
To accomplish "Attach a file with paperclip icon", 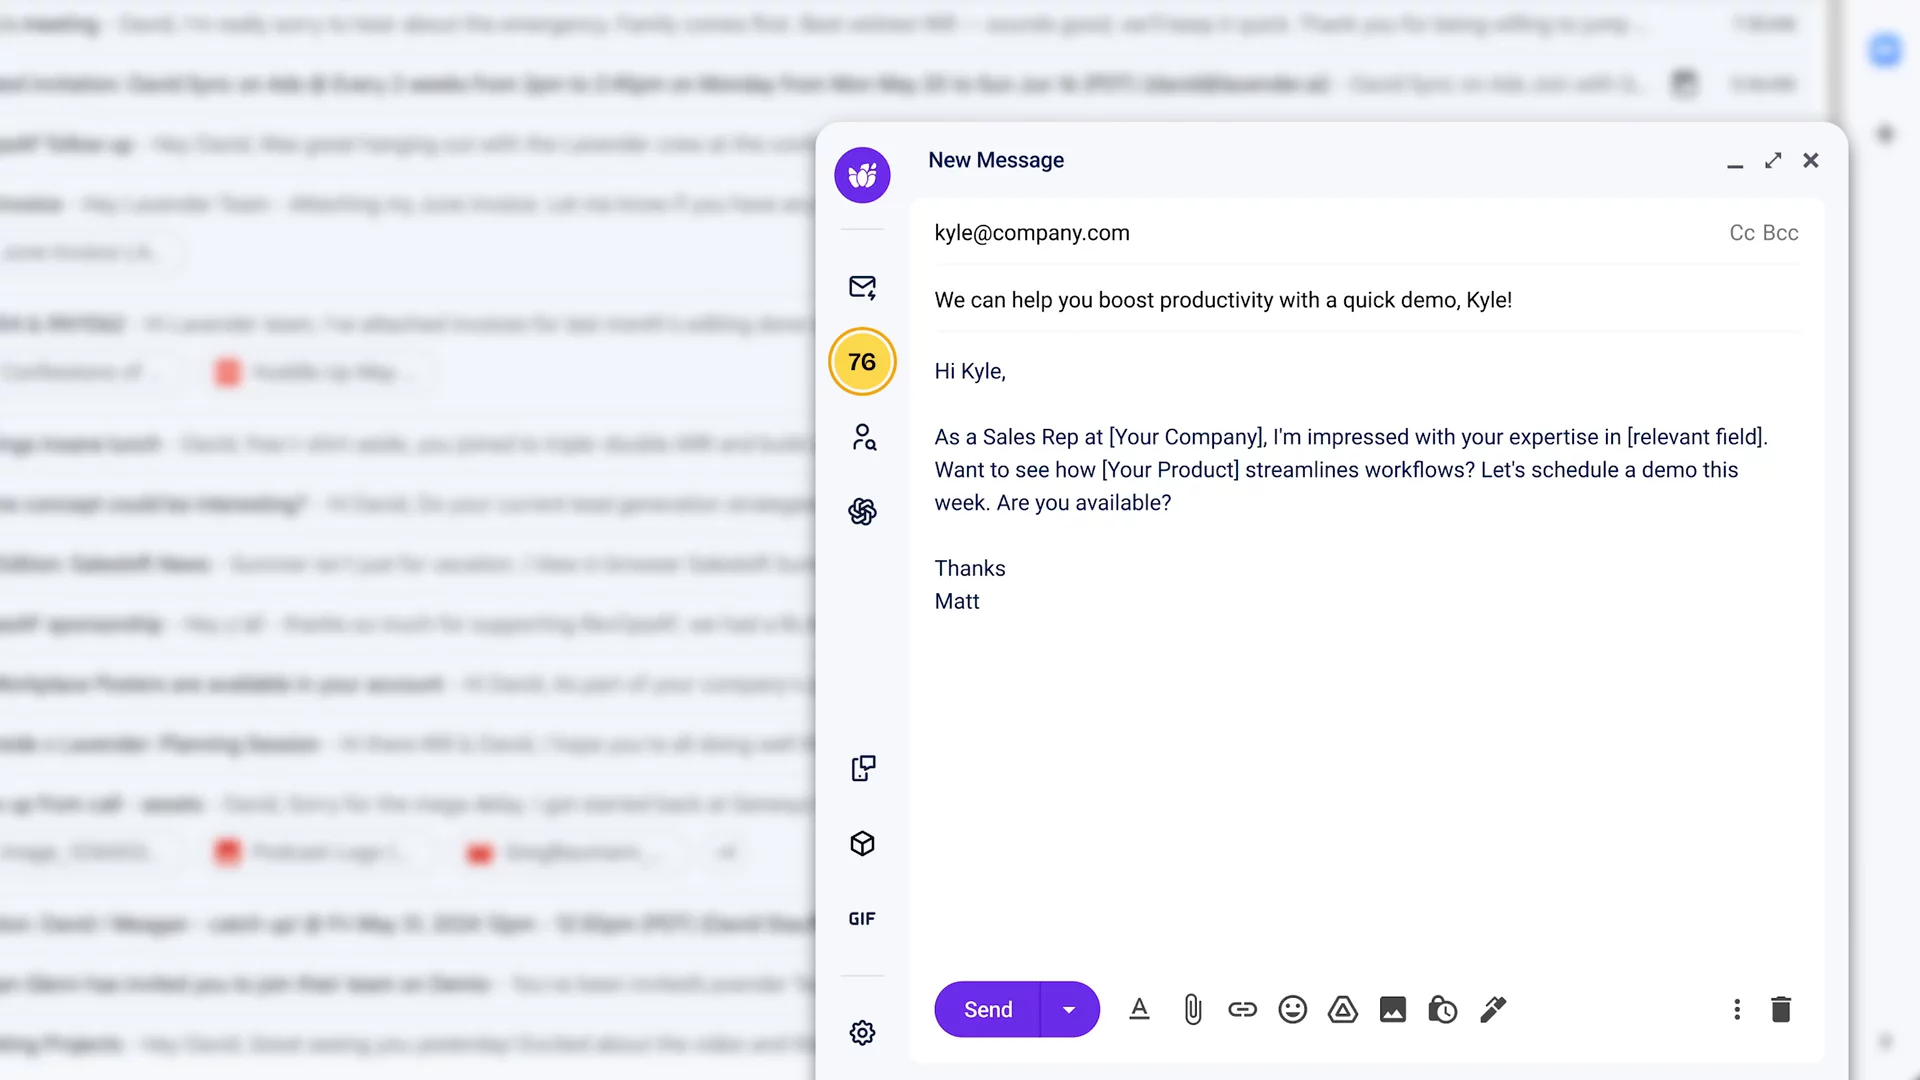I will pyautogui.click(x=1192, y=1010).
